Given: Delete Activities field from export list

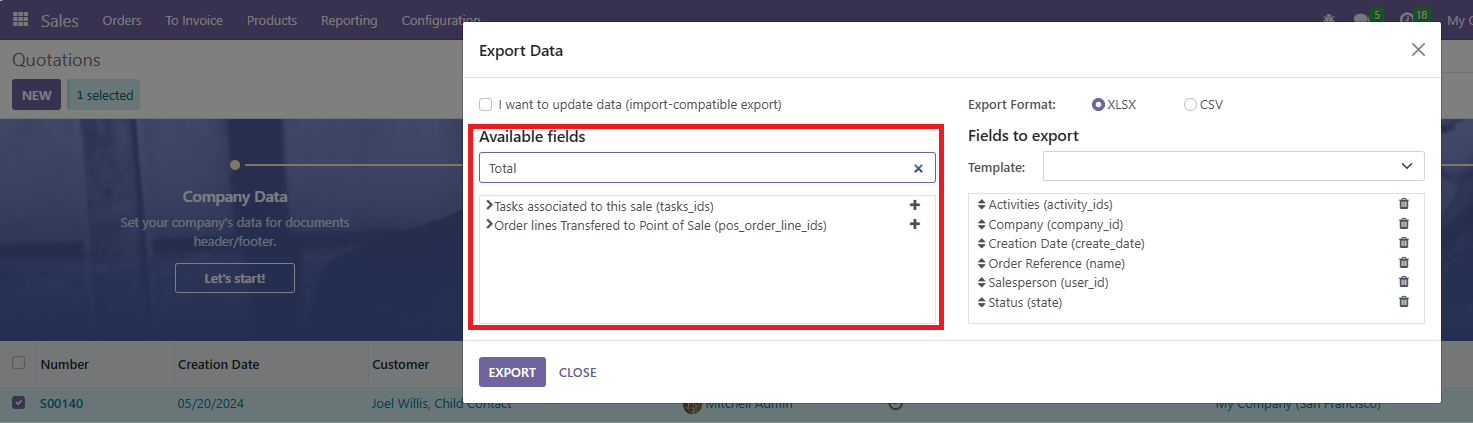Looking at the screenshot, I should [x=1403, y=204].
